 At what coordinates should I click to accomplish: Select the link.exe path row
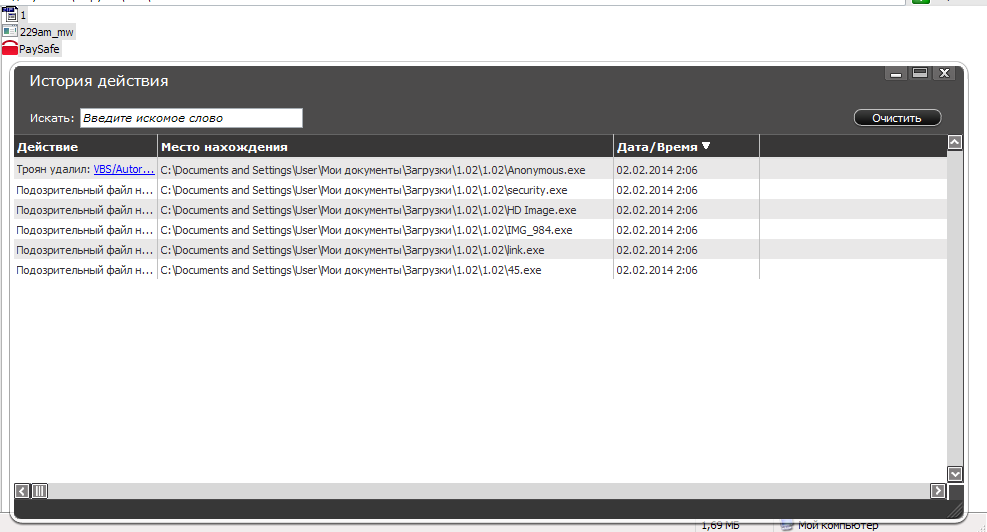pos(352,251)
